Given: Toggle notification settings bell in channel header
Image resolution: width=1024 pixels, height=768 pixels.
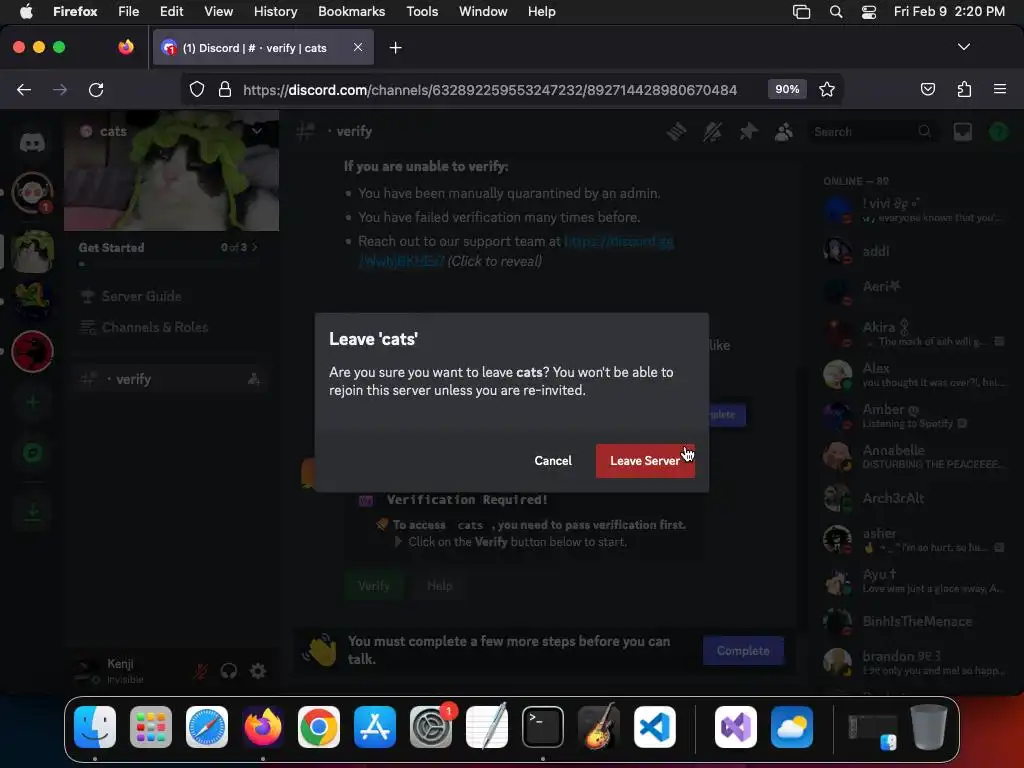Looking at the screenshot, I should pos(712,132).
